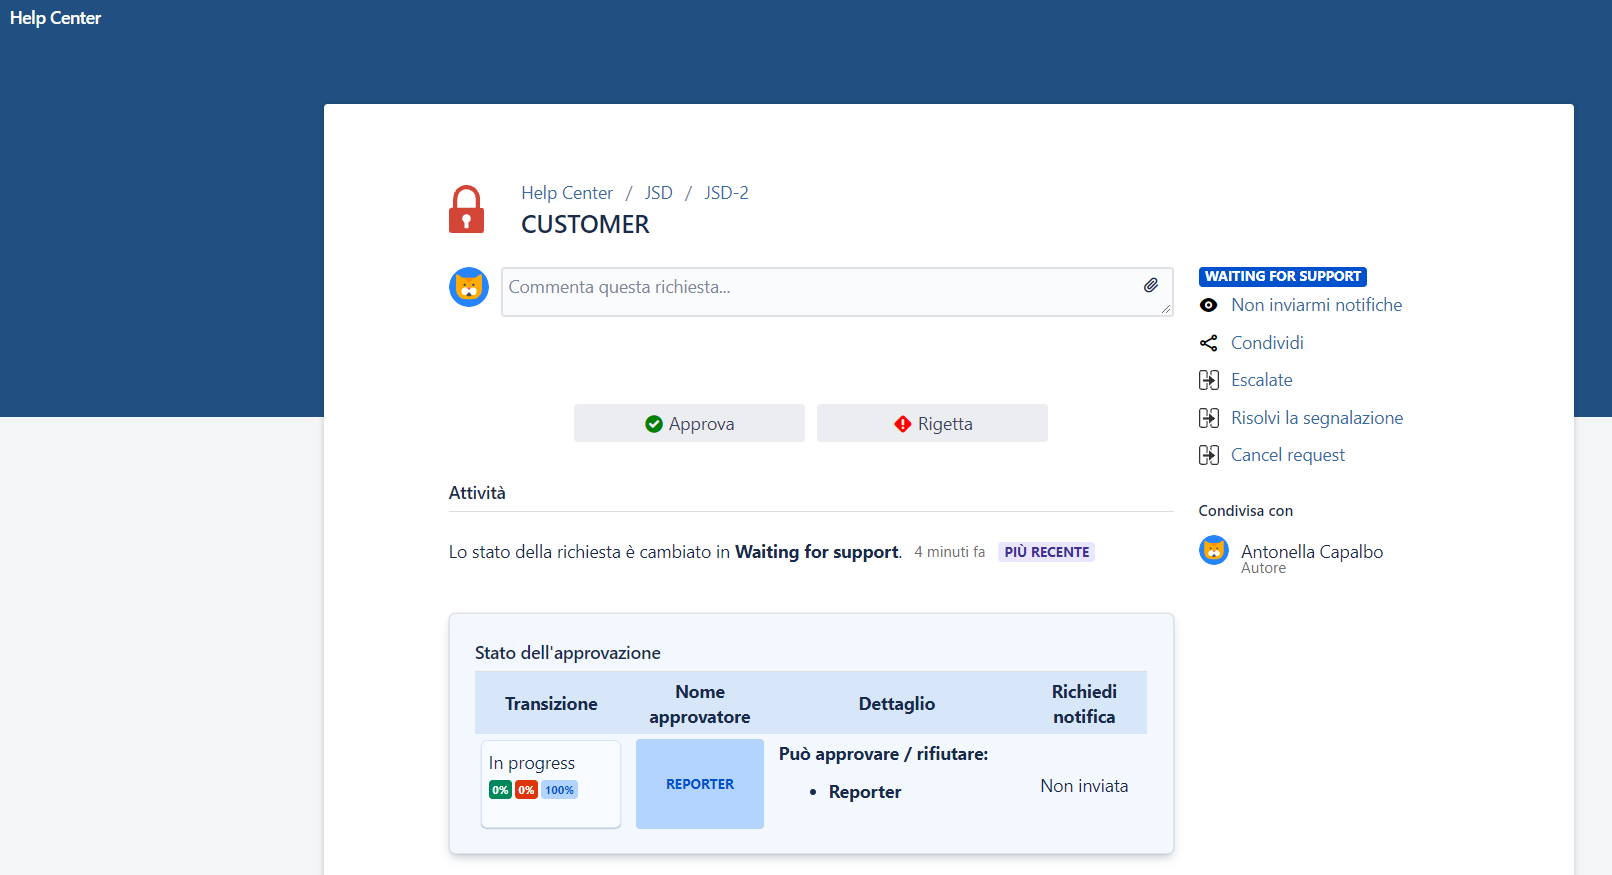Click Help Center header title
This screenshot has height=875, width=1612.
click(56, 18)
